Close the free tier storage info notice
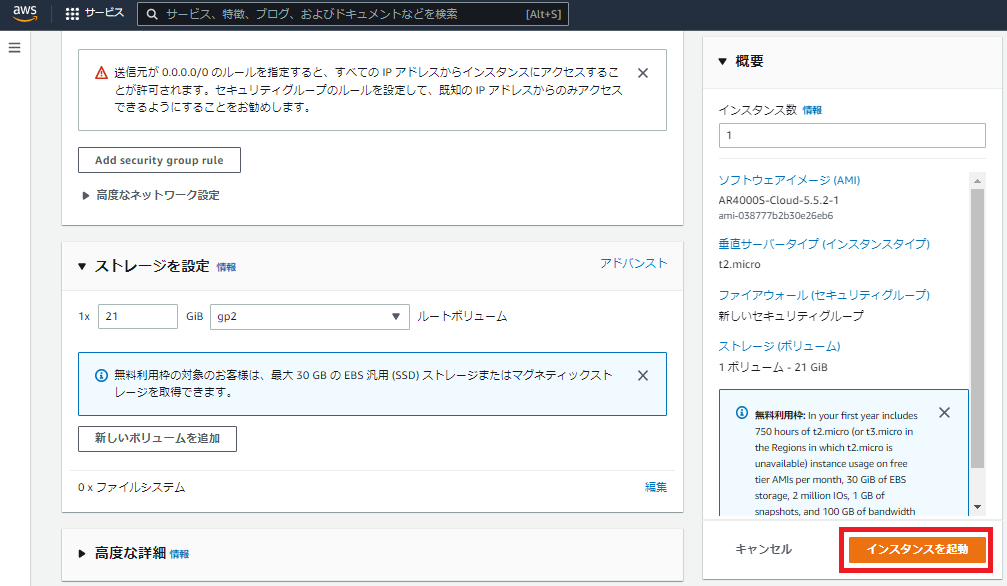The width and height of the screenshot is (1007, 586). pos(643,376)
